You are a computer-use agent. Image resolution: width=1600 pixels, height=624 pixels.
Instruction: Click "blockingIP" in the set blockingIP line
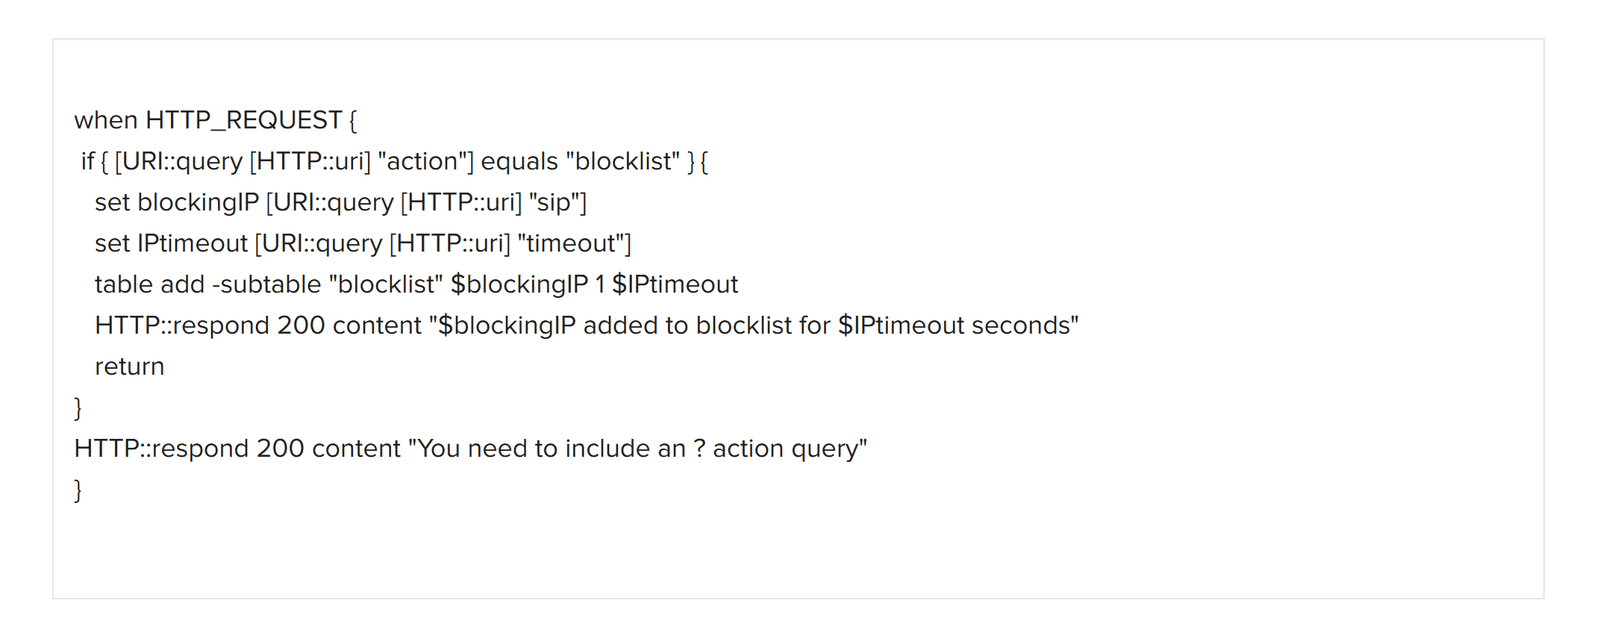[x=198, y=202]
